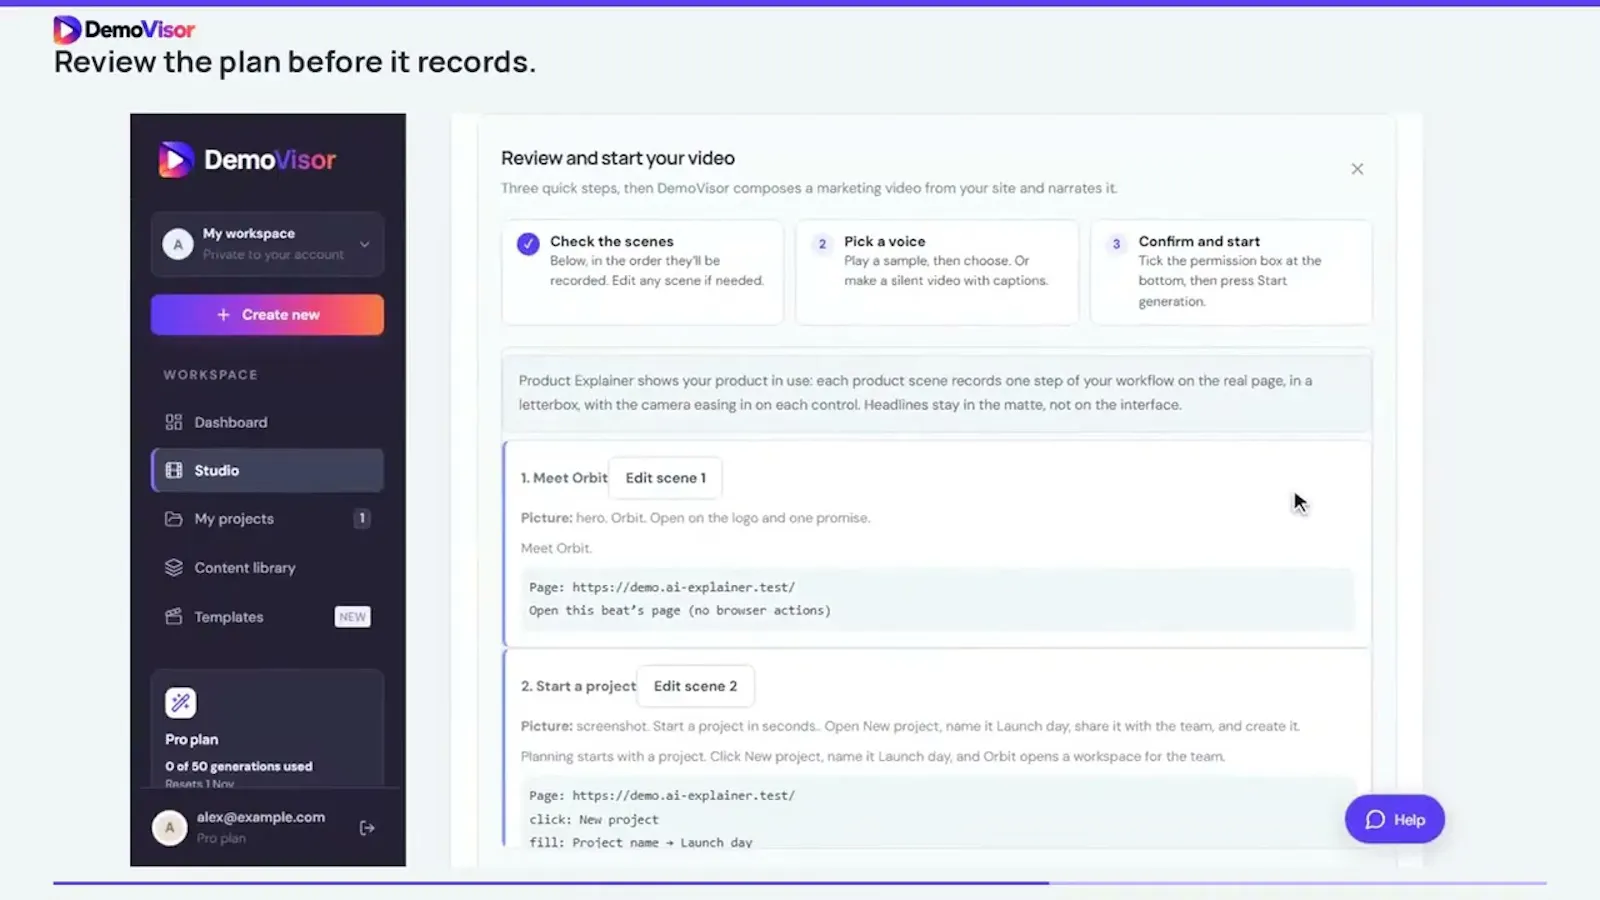The width and height of the screenshot is (1600, 900).
Task: Click the NEW badge beside Templates
Action: [352, 617]
